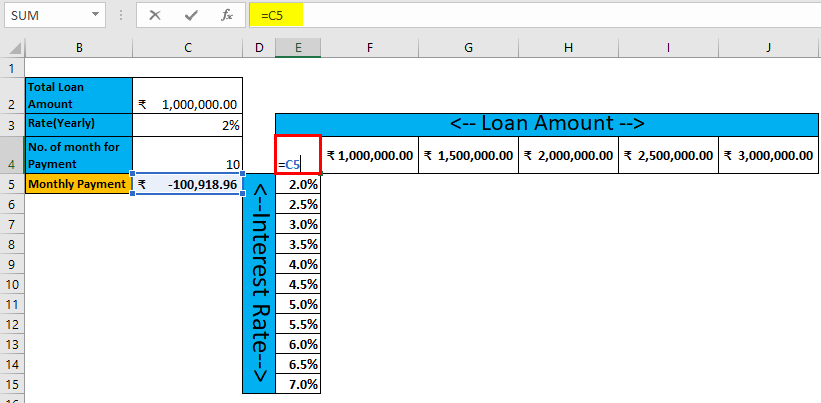Screen dimensions: 821x403
Task: Click the loan value cell ₹ 1,000,000.00 in column C
Action: click(x=188, y=96)
